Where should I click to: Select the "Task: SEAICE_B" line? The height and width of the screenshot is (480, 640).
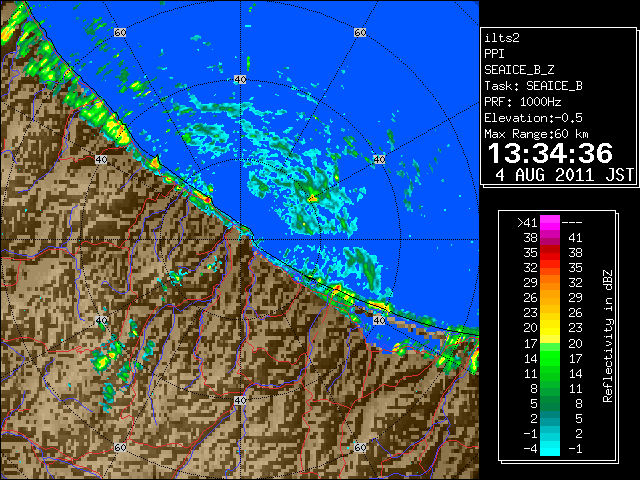pyautogui.click(x=533, y=86)
